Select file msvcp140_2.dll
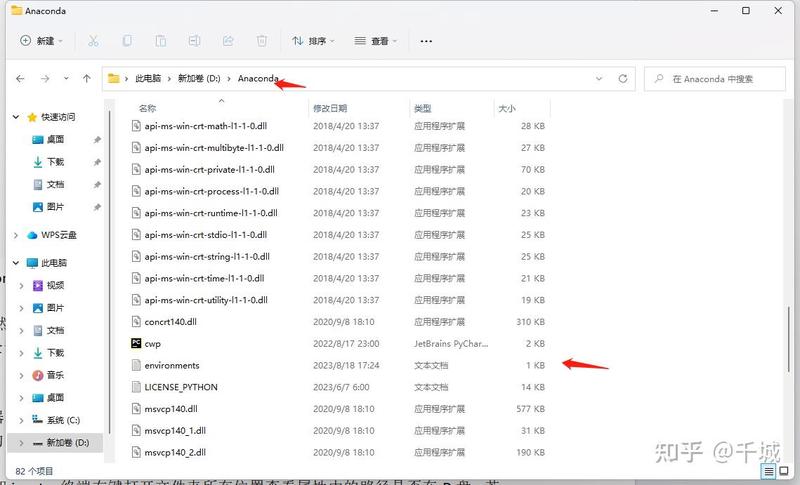800x485 pixels. (175, 452)
